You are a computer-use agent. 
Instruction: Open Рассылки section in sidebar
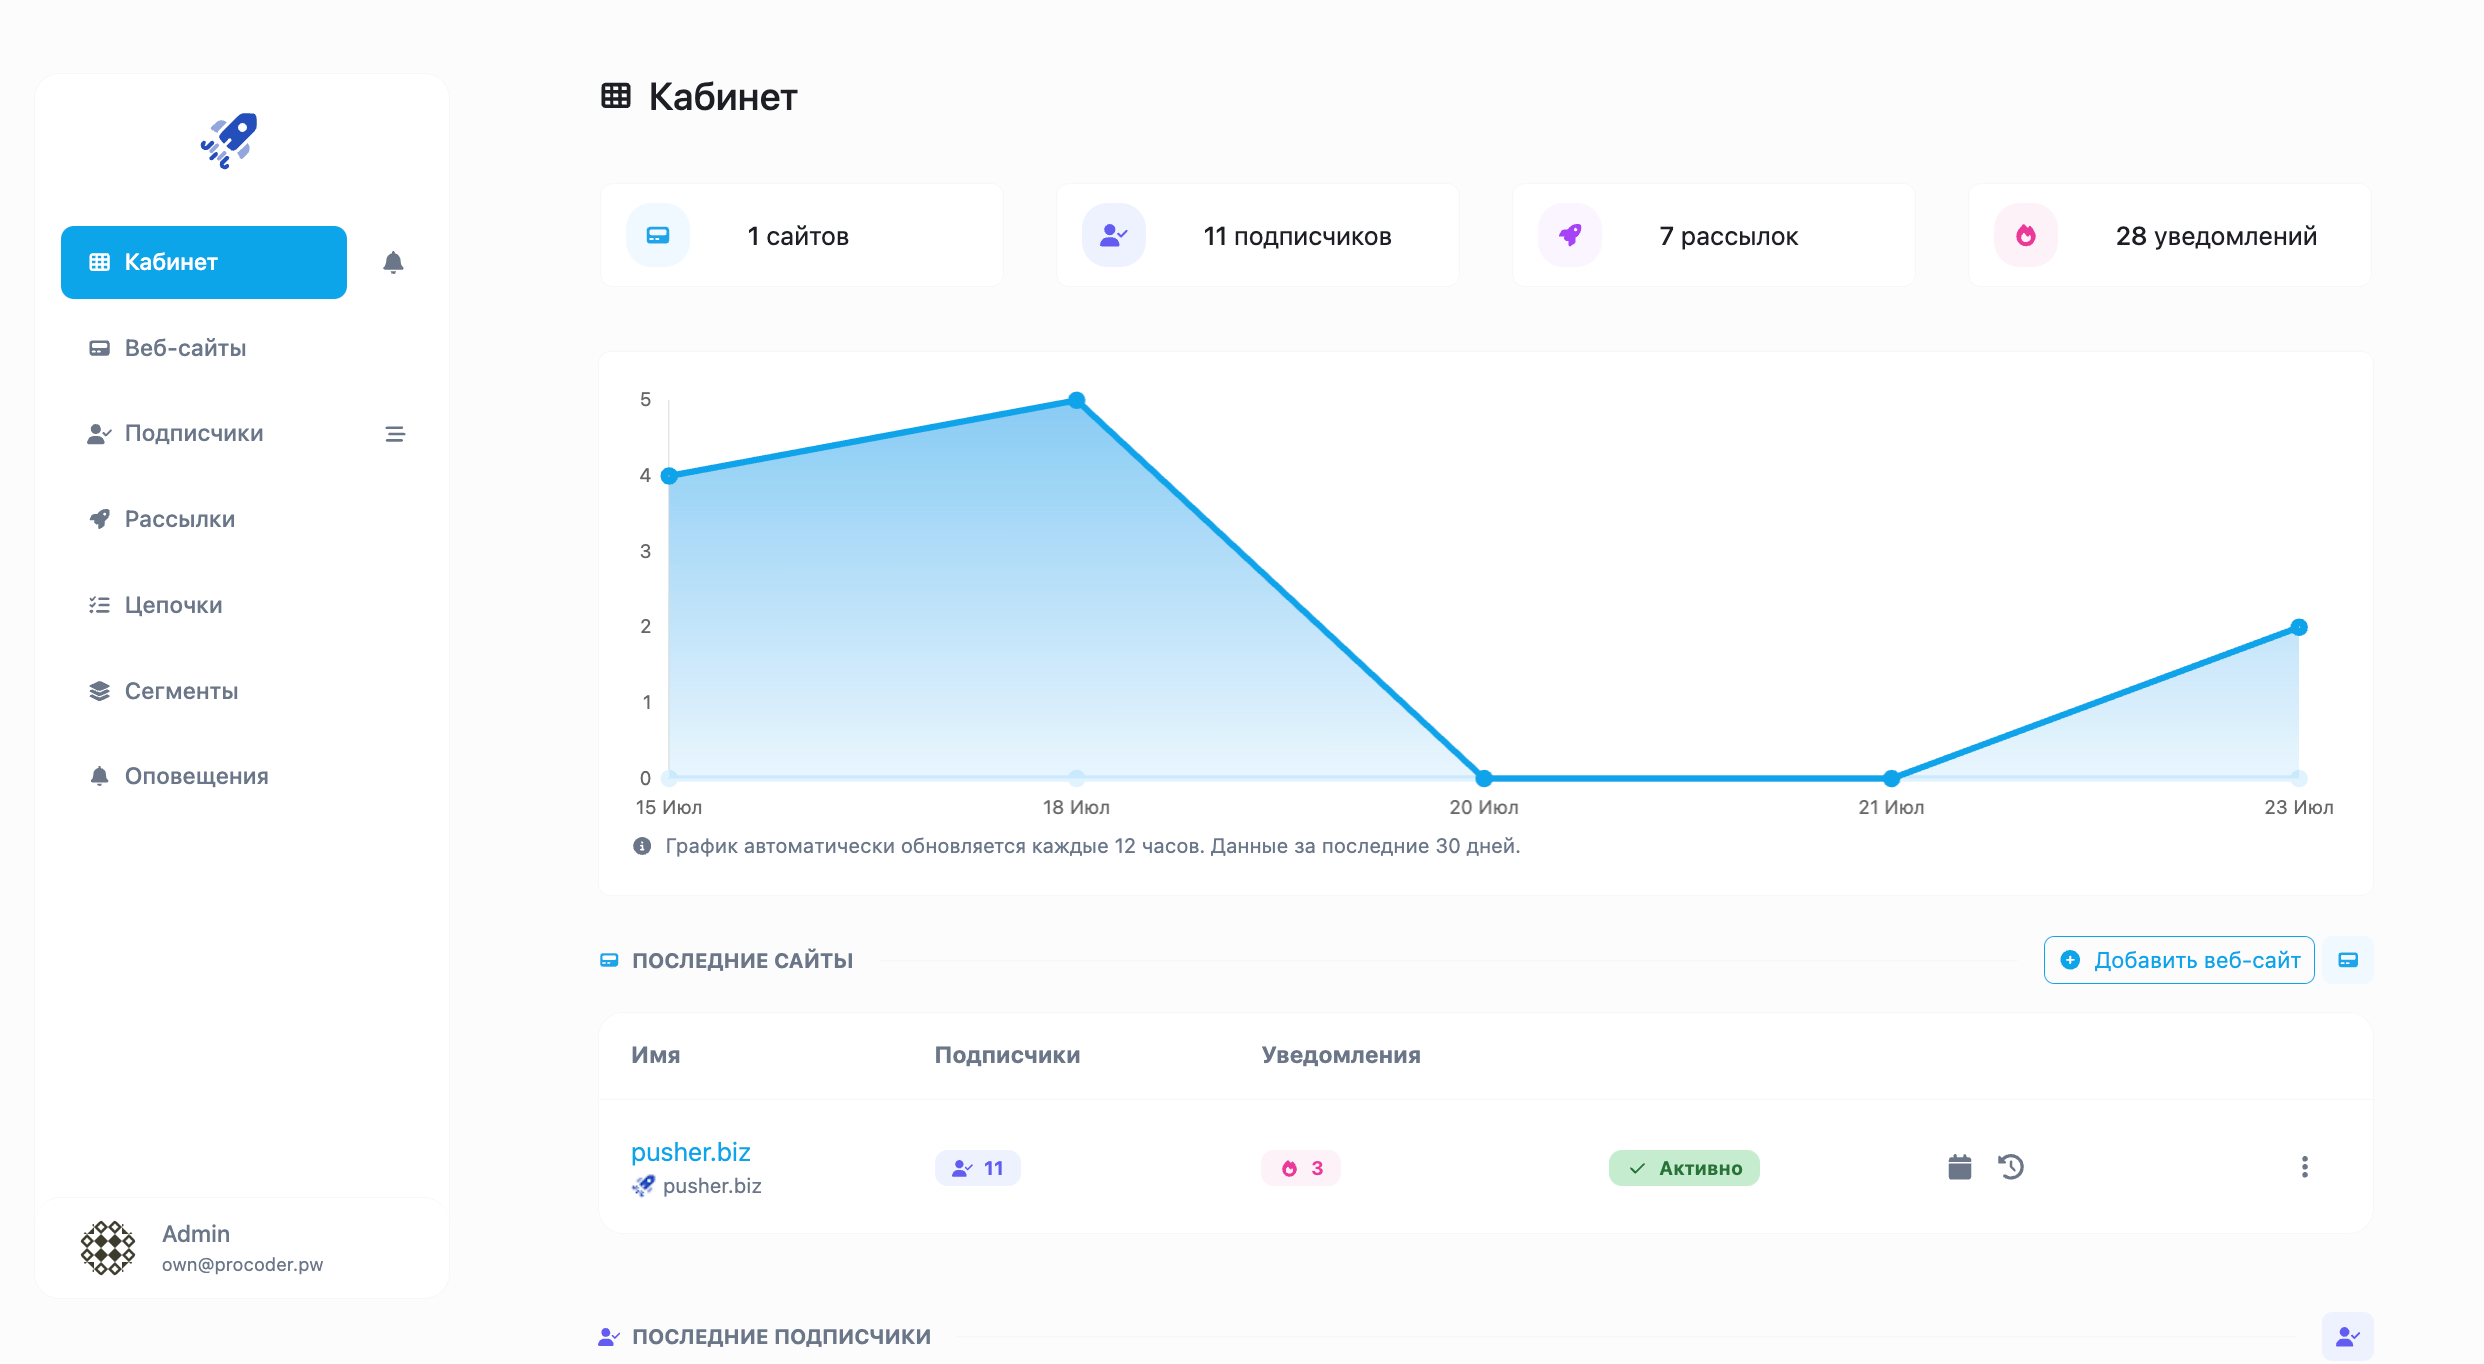180,519
